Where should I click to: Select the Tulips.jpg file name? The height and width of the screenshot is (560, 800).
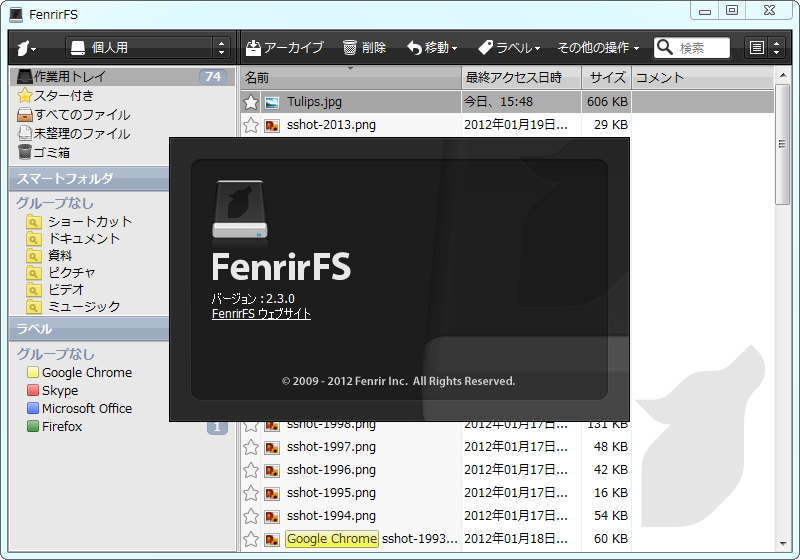coord(314,102)
